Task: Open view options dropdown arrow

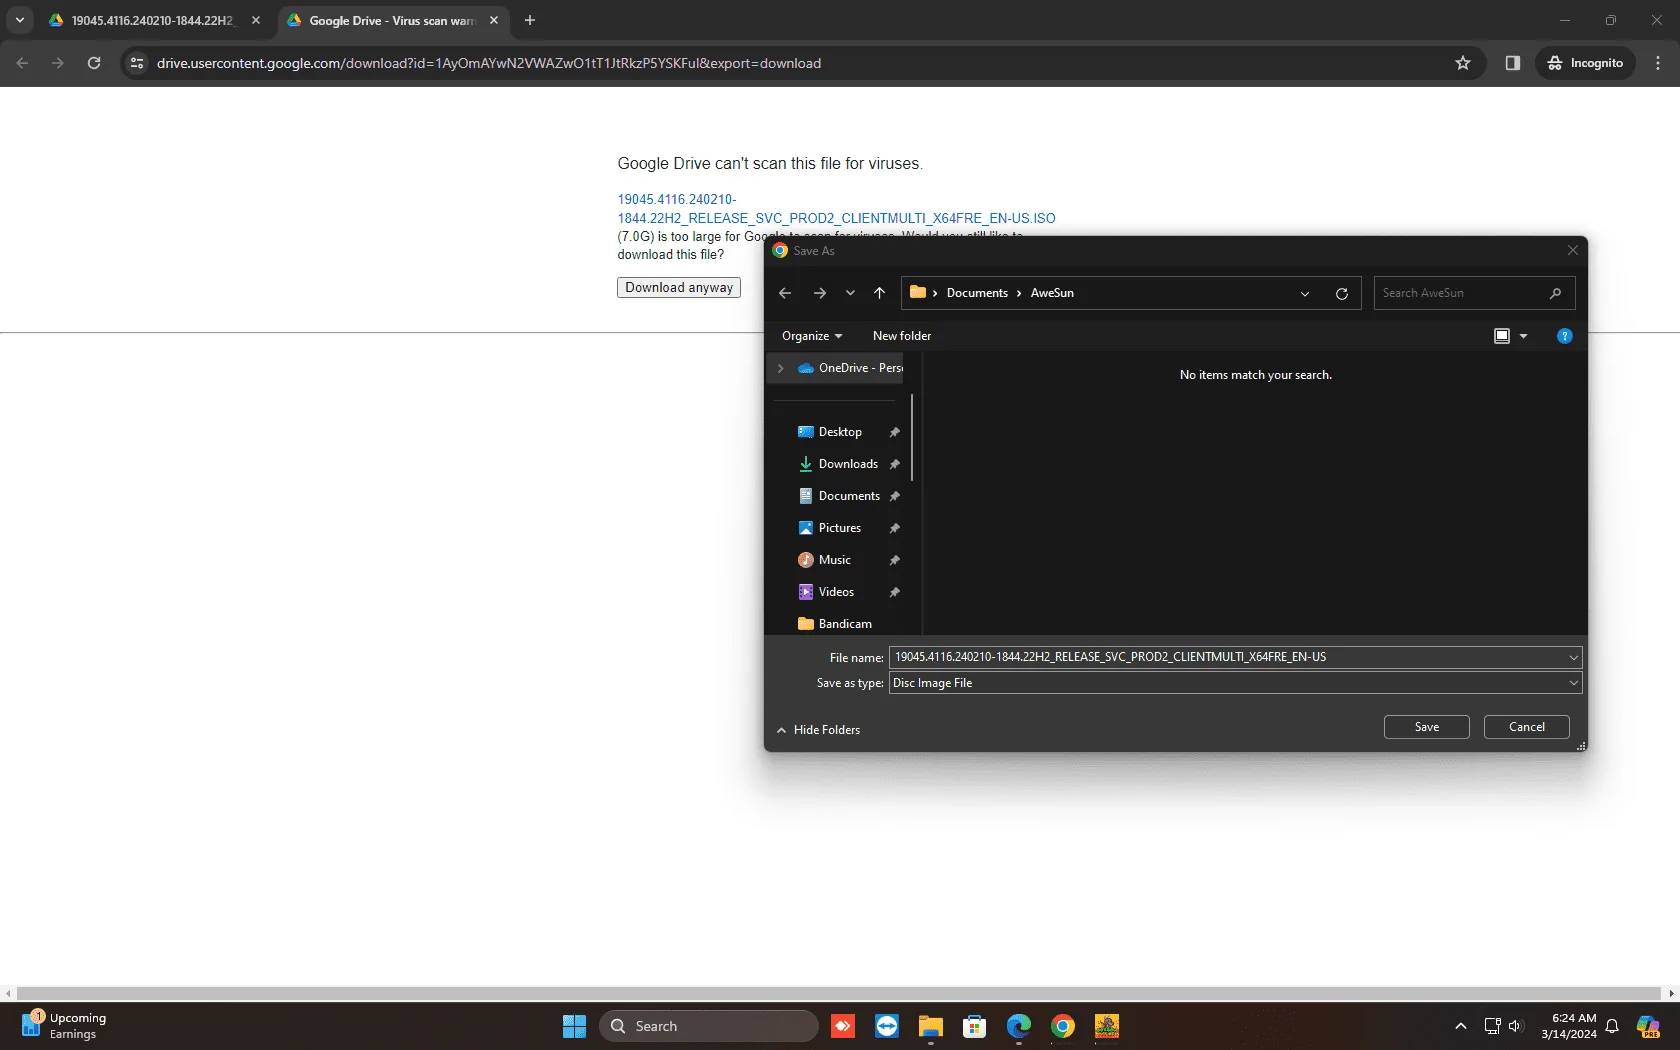Action: [x=1524, y=336]
